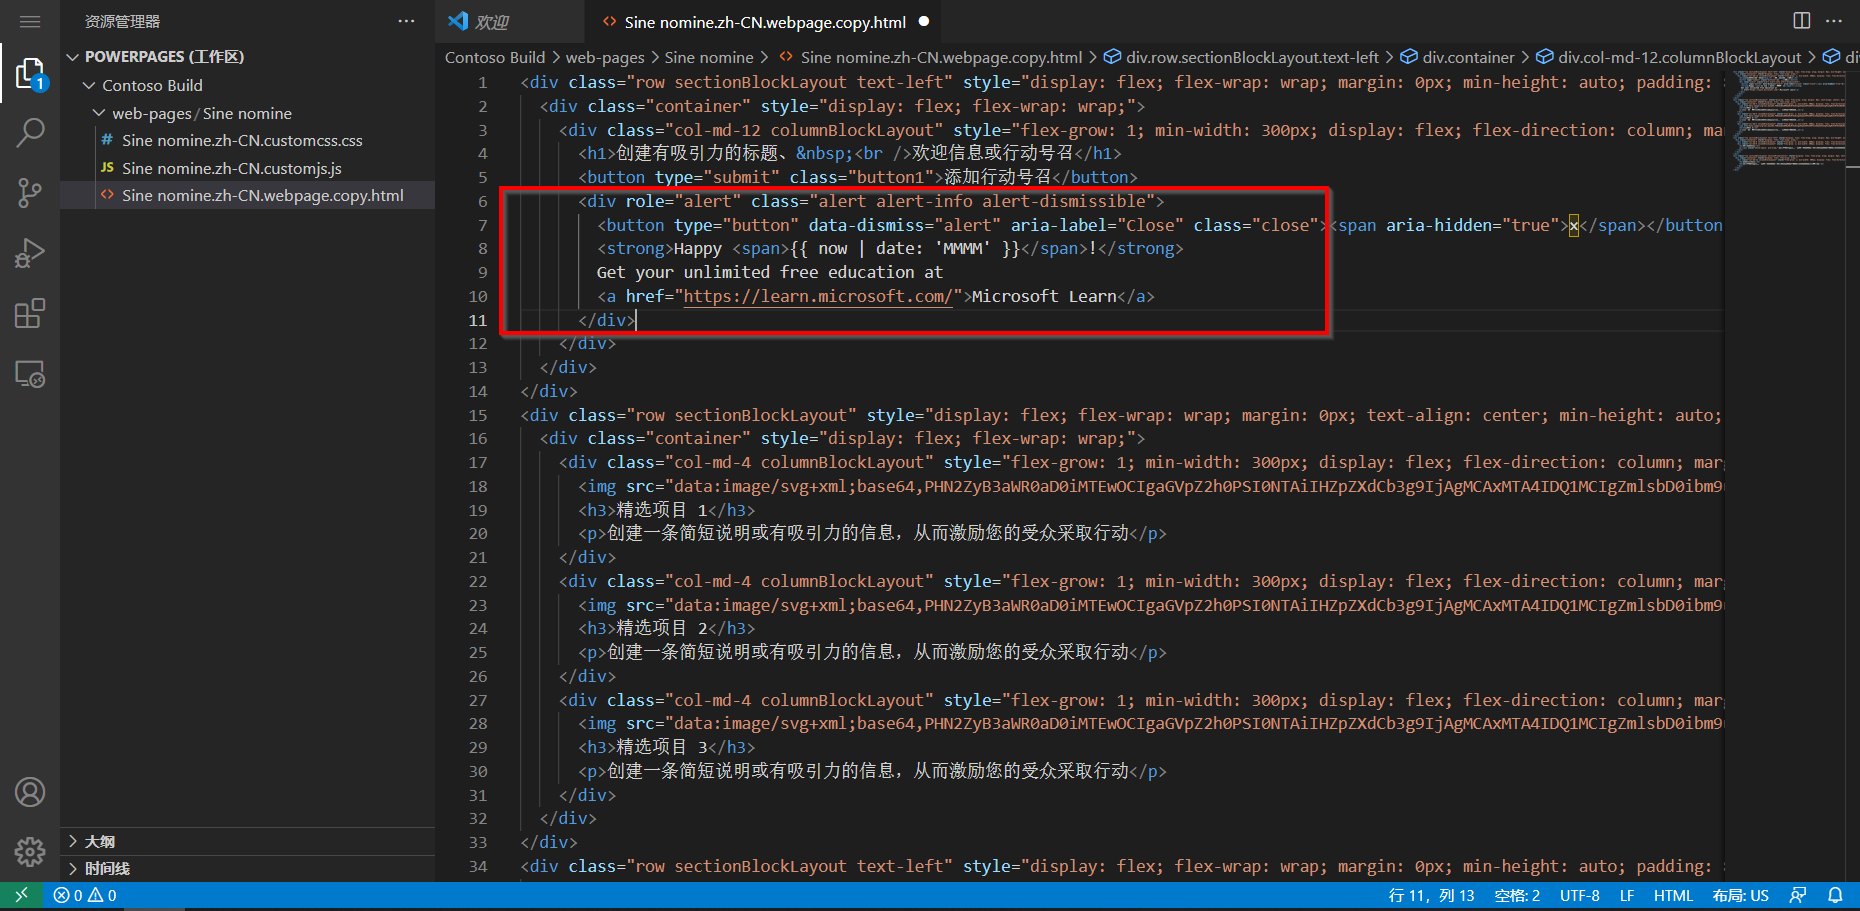The width and height of the screenshot is (1860, 911).
Task: Click the UTF-8 encoding indicator
Action: point(1580,895)
